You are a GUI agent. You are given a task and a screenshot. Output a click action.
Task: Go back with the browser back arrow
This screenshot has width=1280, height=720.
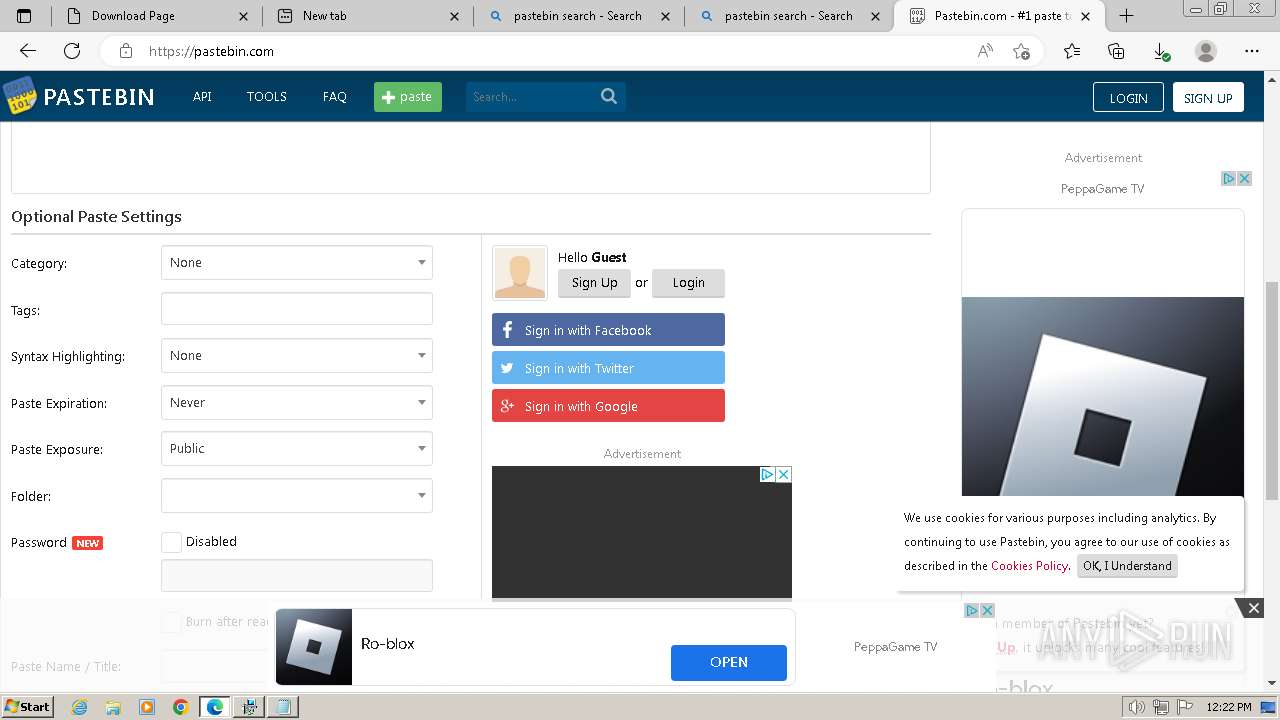28,51
